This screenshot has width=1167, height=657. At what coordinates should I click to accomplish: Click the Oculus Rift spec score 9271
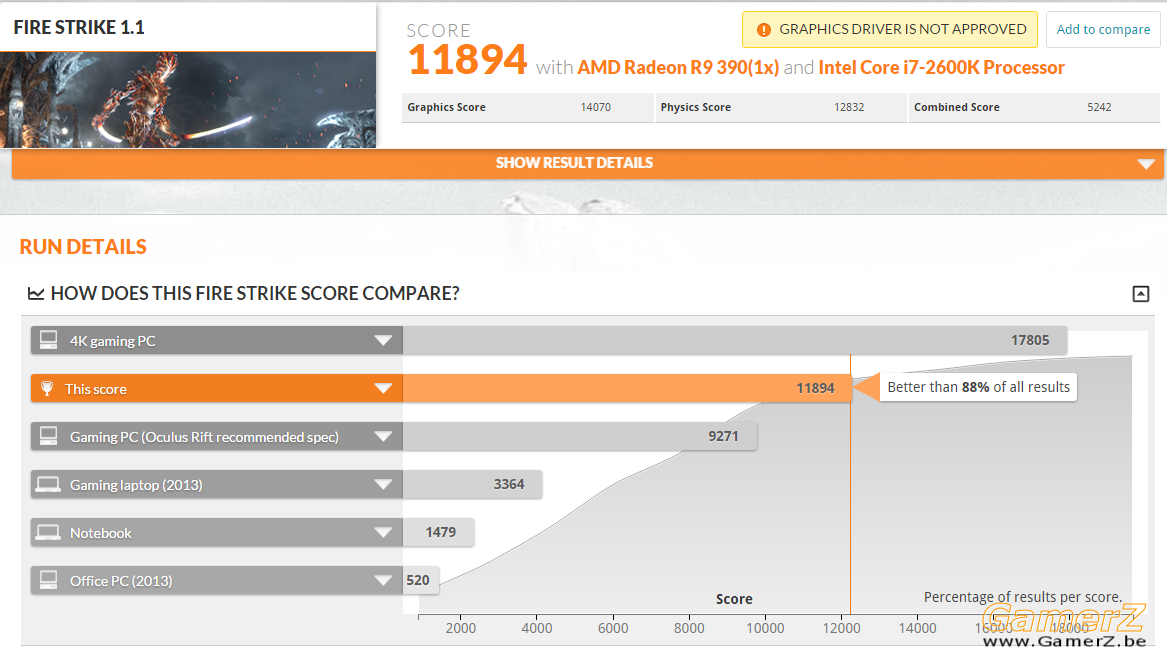pos(723,436)
